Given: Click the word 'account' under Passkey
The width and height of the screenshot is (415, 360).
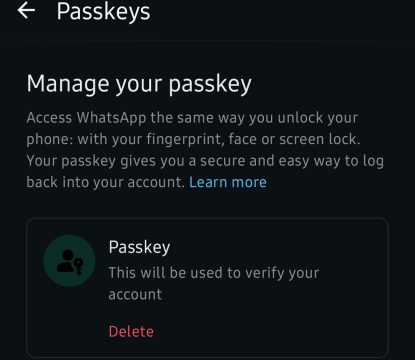Looking at the screenshot, I should point(135,294).
